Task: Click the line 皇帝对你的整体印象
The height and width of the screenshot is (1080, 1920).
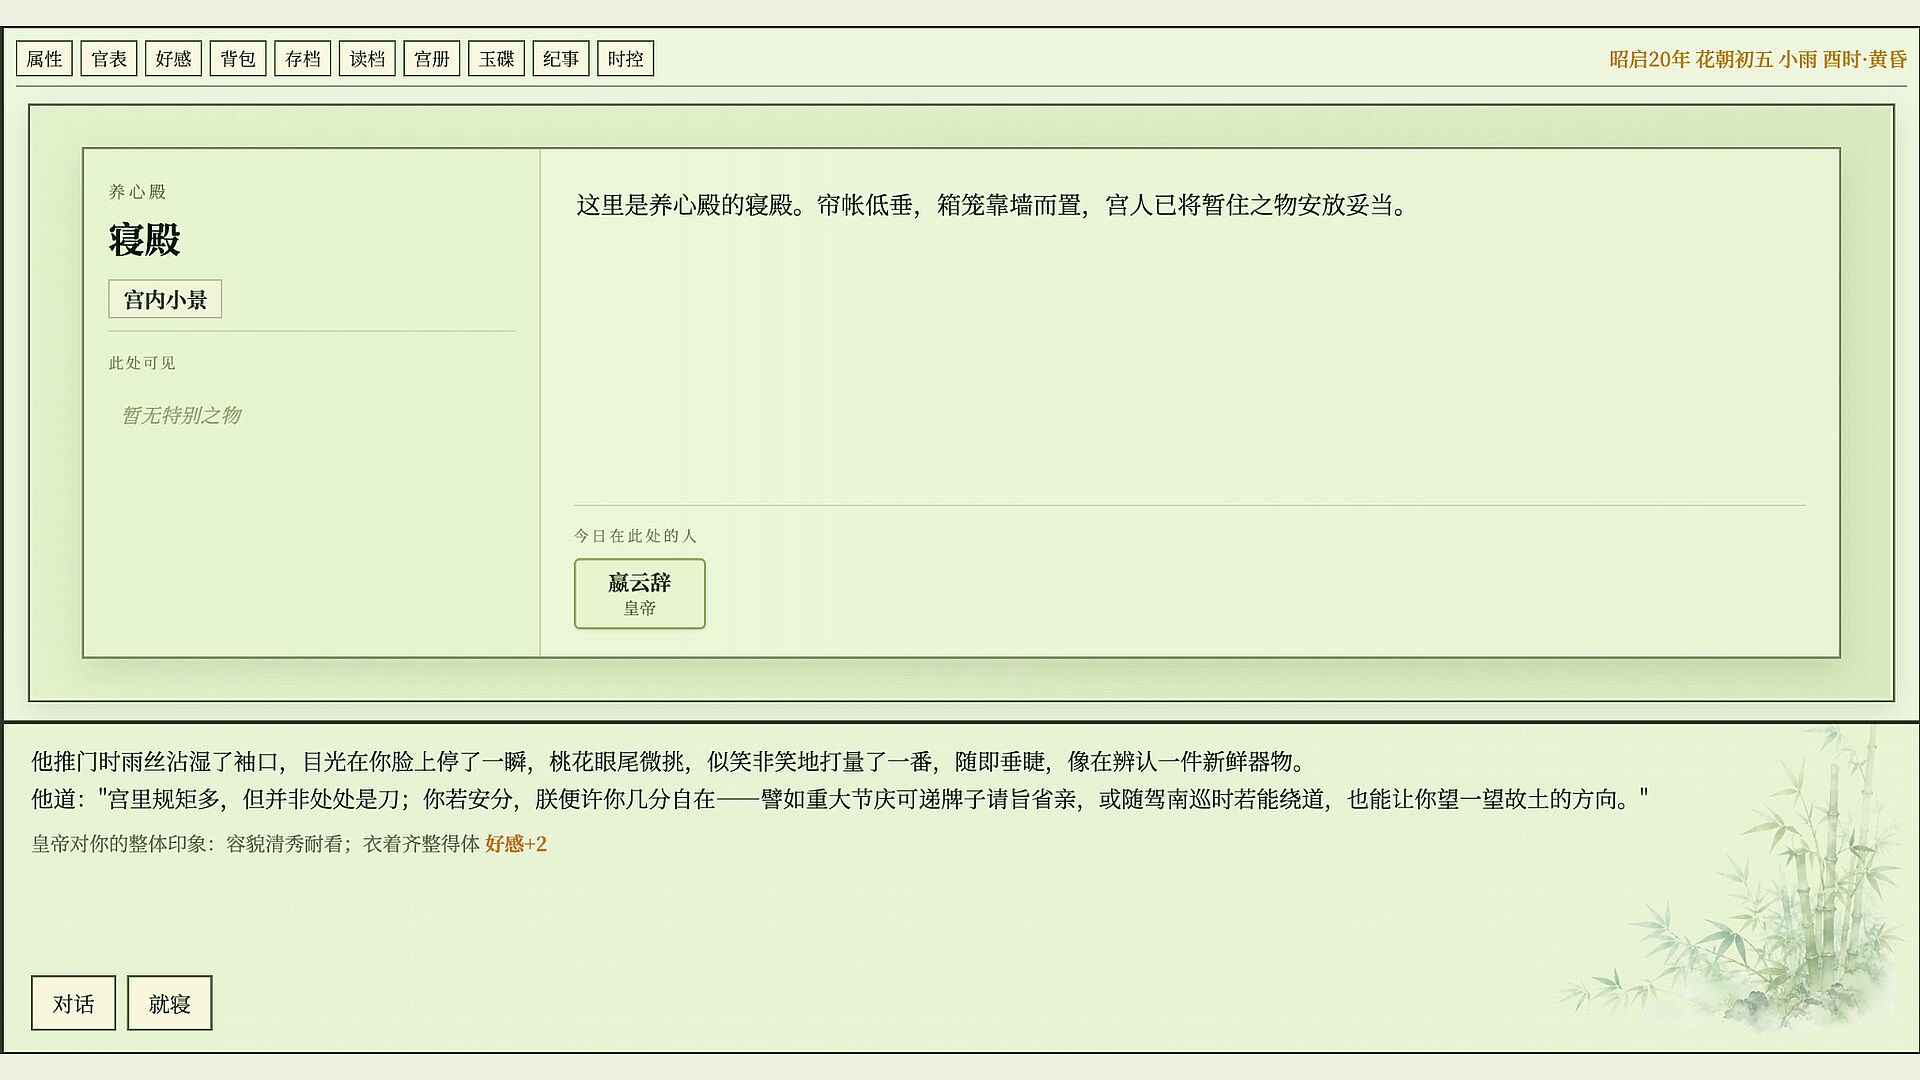Action: 289,844
